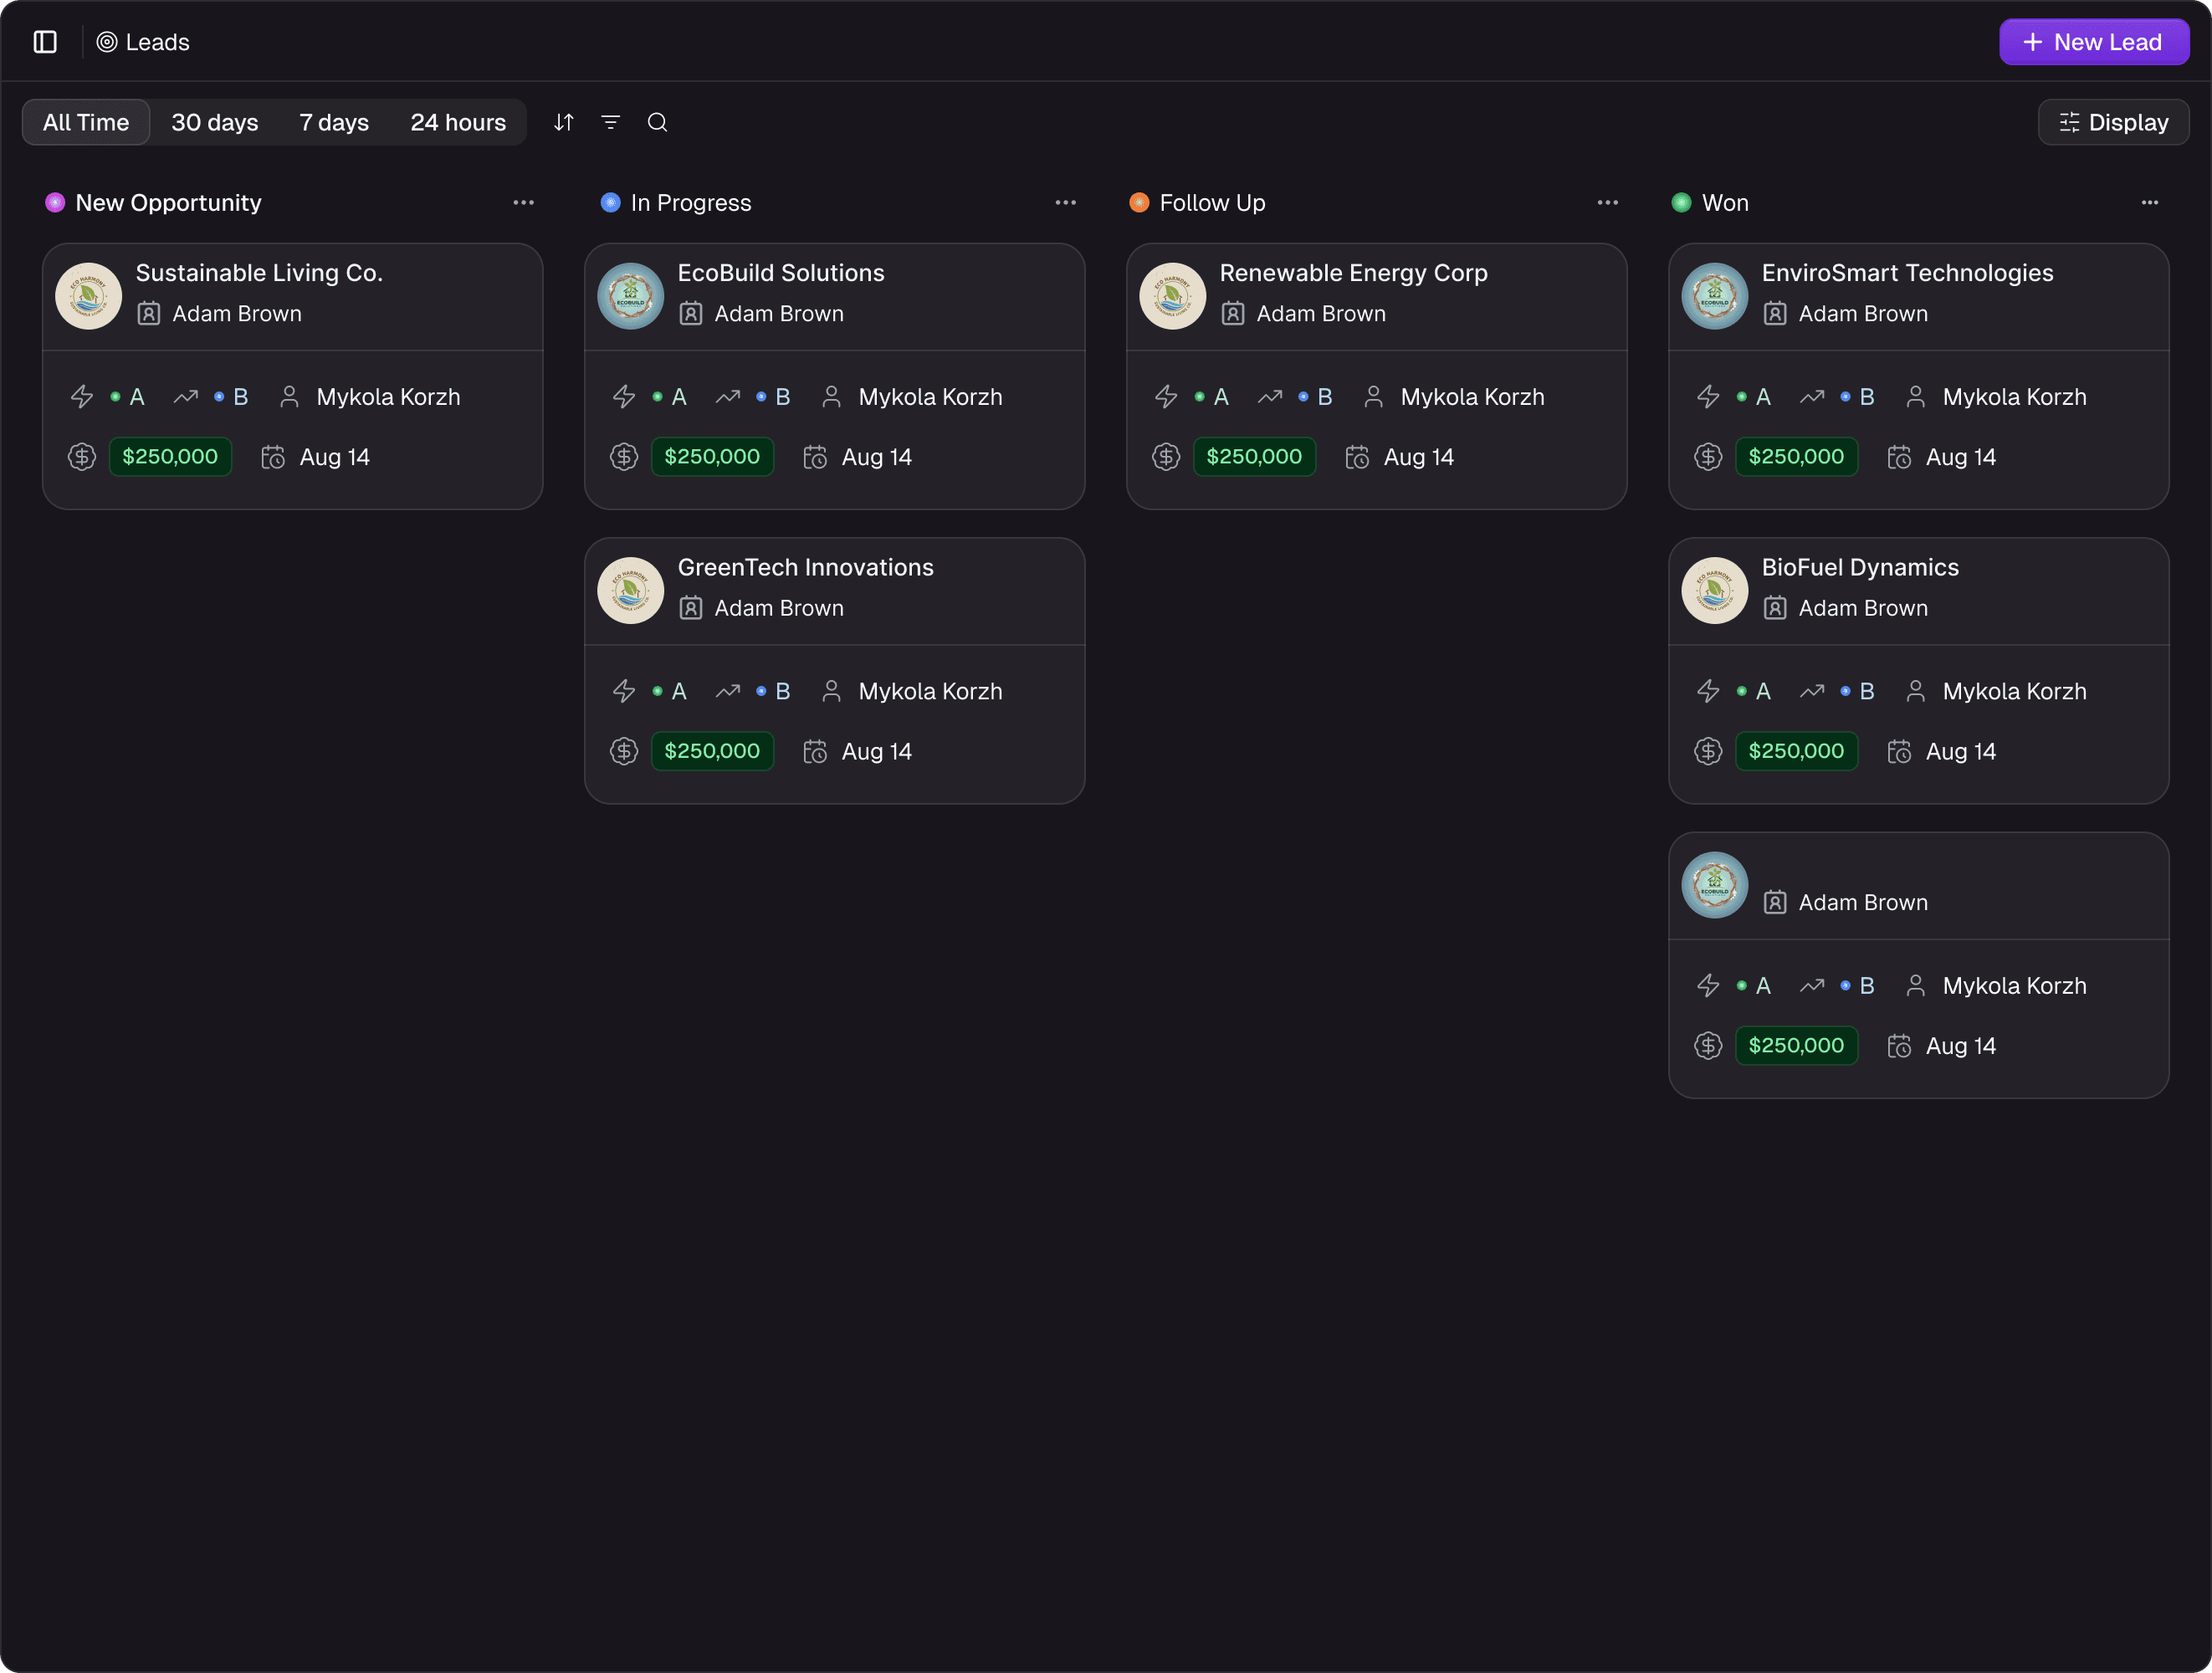Click the GreenTech Innovations logo thumbnail
This screenshot has width=2212, height=1673.
630,590
